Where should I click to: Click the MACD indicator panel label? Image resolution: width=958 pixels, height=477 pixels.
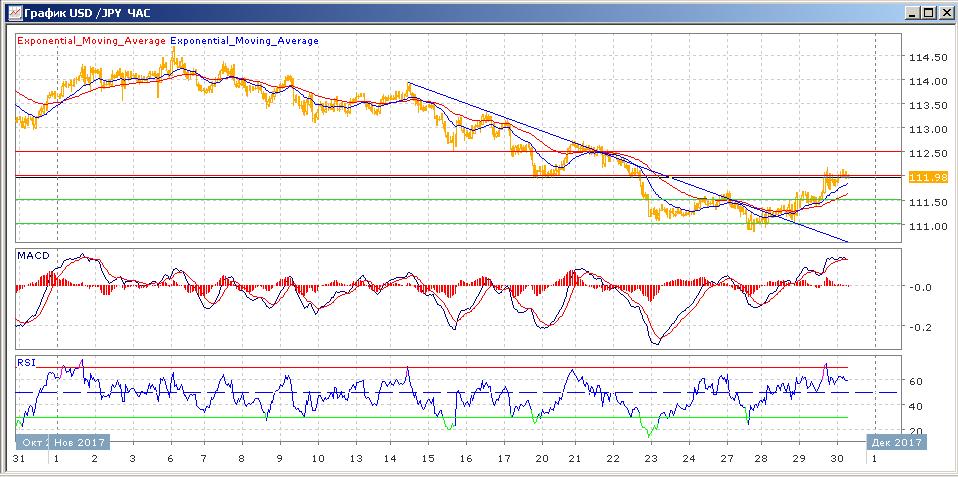click(33, 256)
